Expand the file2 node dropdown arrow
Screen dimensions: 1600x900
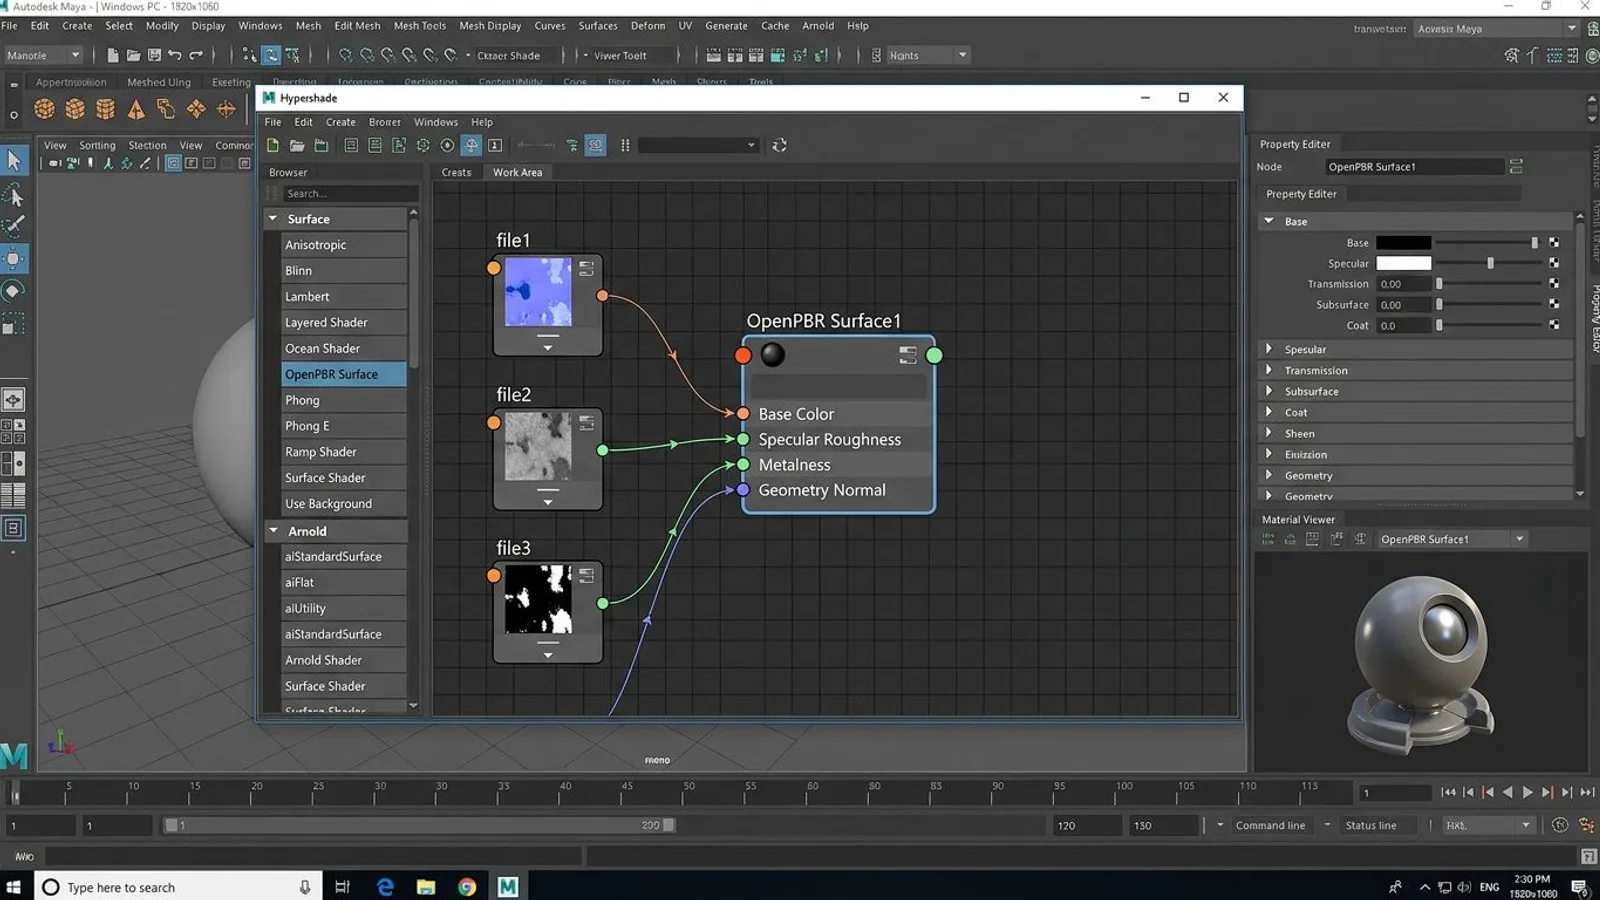point(548,502)
